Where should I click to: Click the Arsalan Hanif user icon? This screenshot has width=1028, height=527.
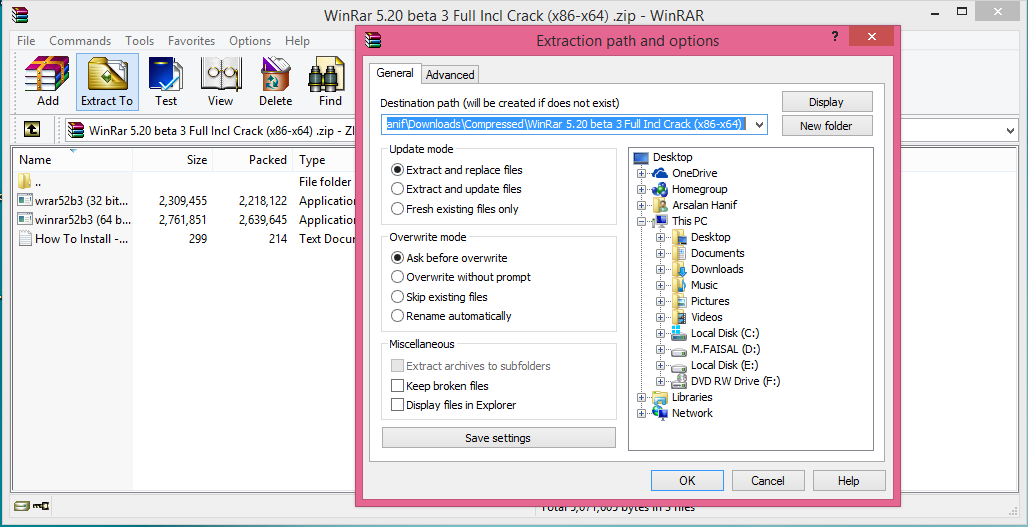660,205
